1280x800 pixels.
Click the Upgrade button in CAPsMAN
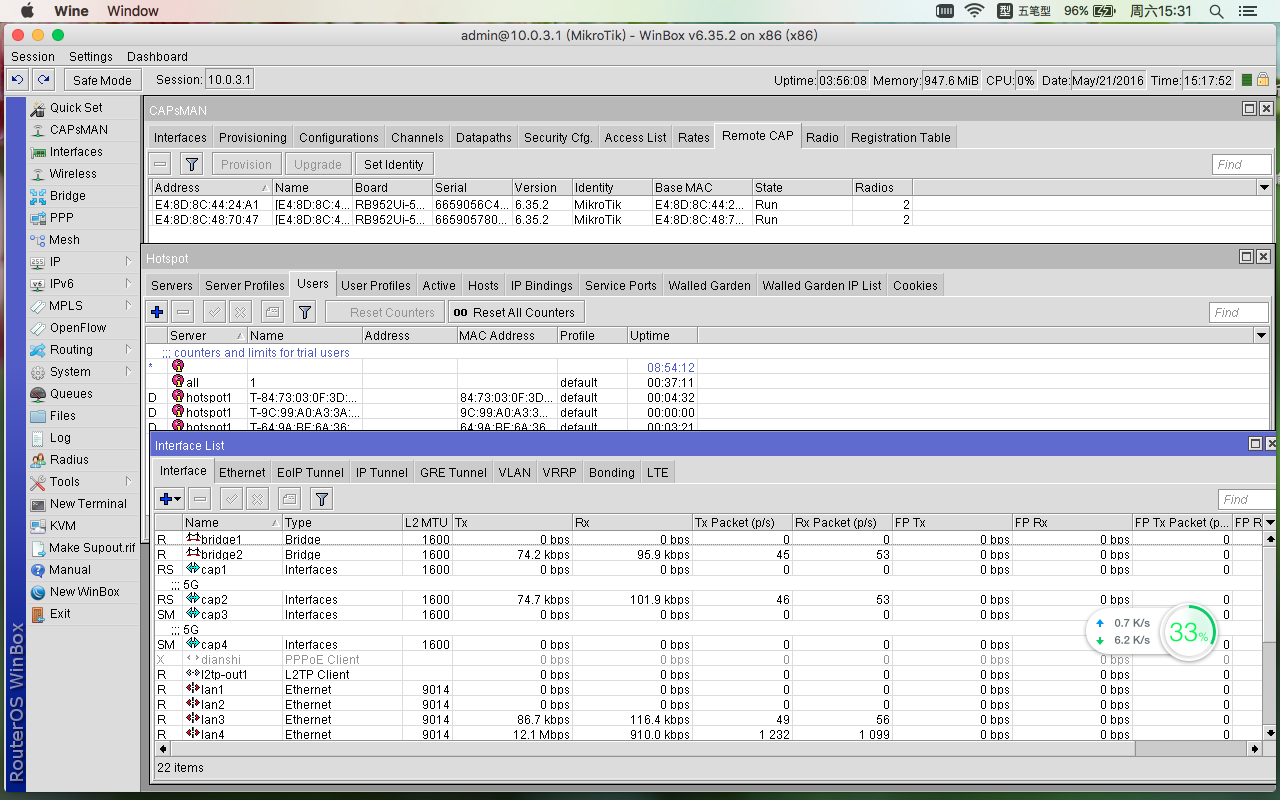tap(318, 164)
